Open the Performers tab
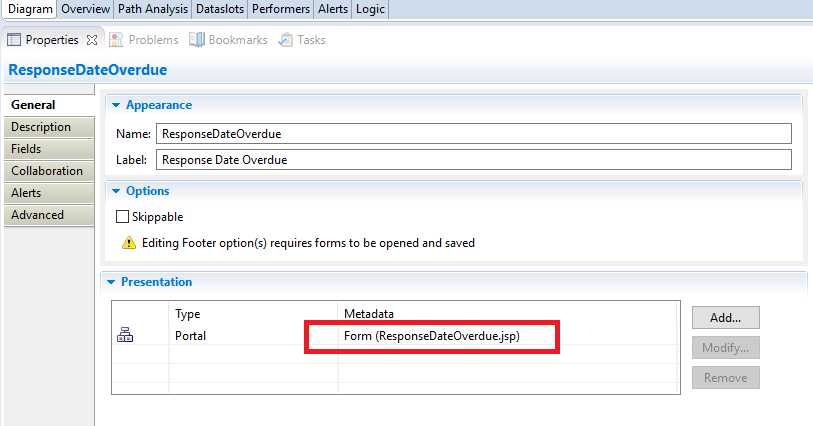Screen dimensions: 813x426 click(281, 9)
